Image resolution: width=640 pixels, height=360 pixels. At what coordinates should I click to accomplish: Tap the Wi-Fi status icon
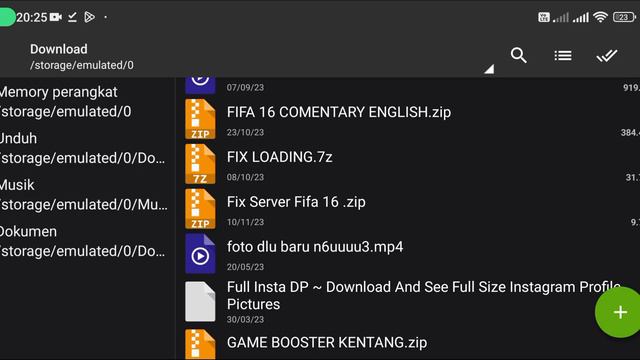tap(600, 17)
